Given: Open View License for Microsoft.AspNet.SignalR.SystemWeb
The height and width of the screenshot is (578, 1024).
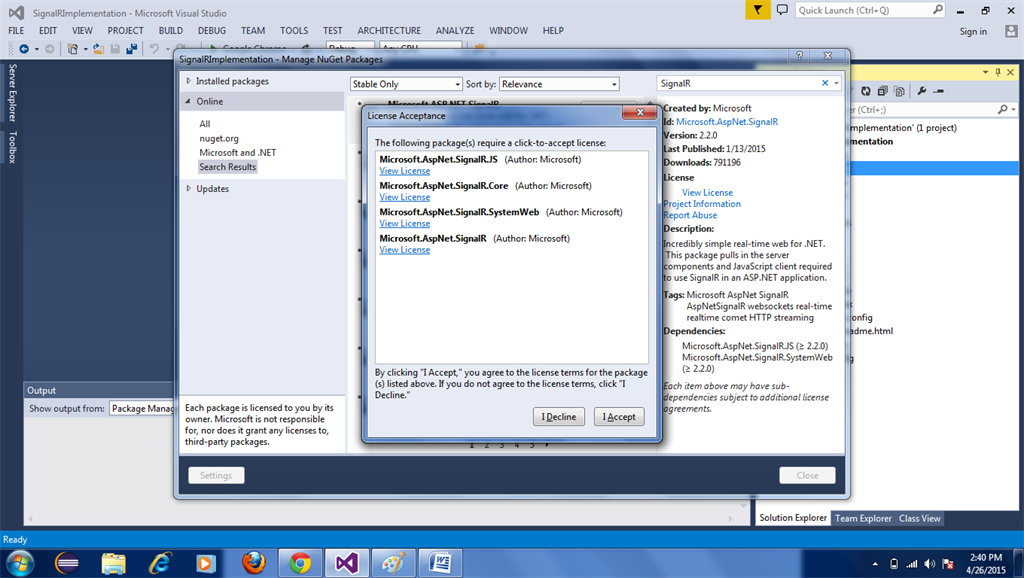Looking at the screenshot, I should tap(405, 223).
